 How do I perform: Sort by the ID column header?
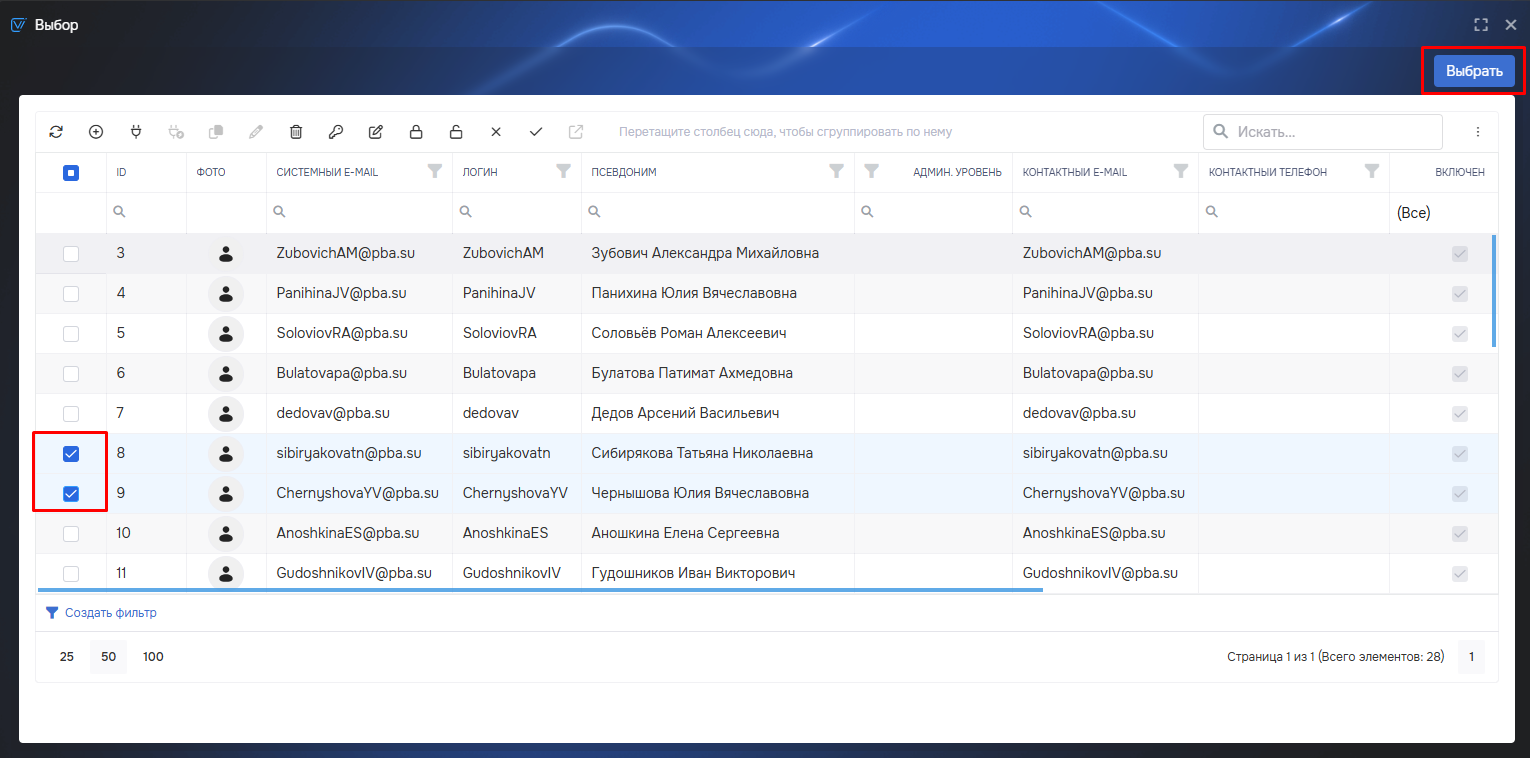tap(121, 172)
